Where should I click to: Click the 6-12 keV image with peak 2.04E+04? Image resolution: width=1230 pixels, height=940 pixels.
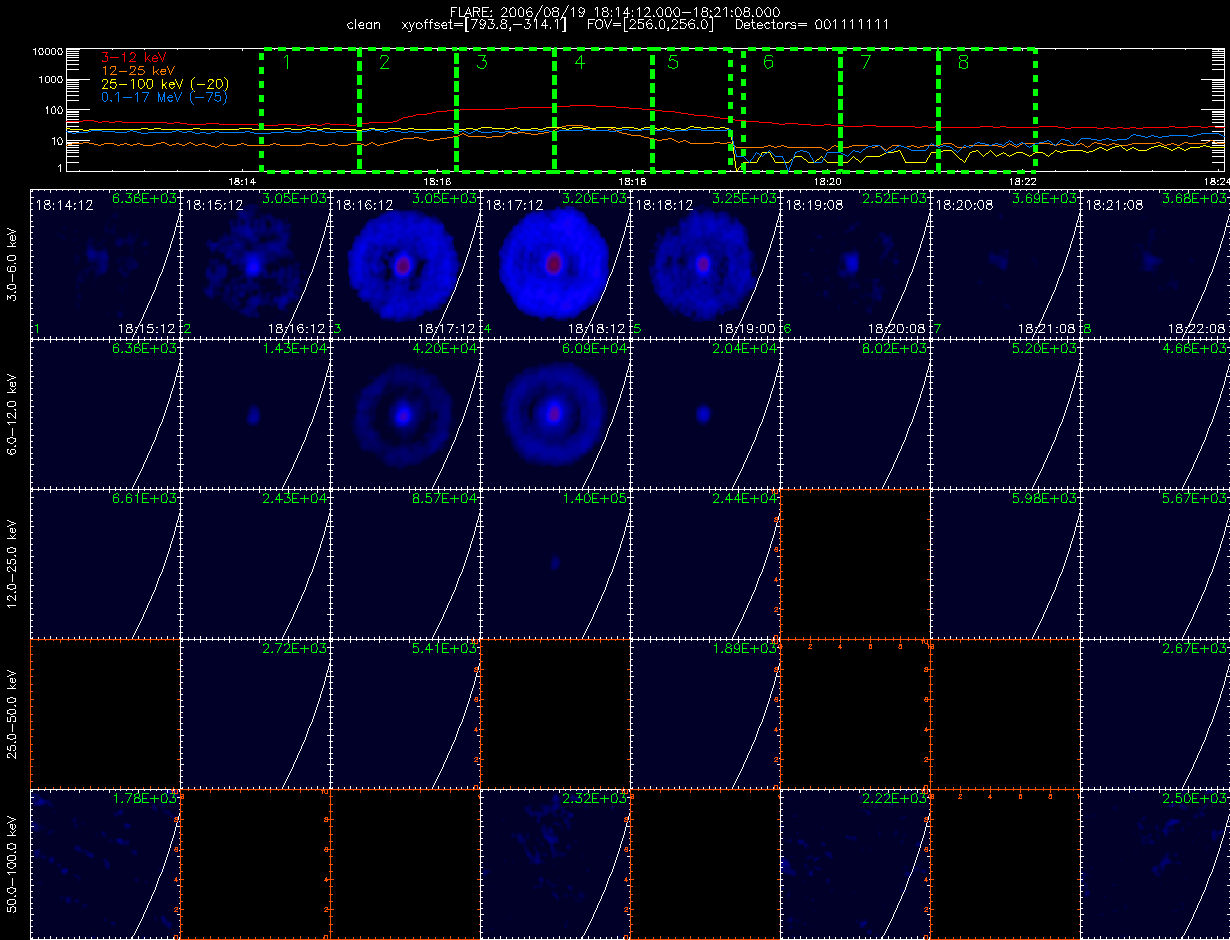[x=705, y=413]
